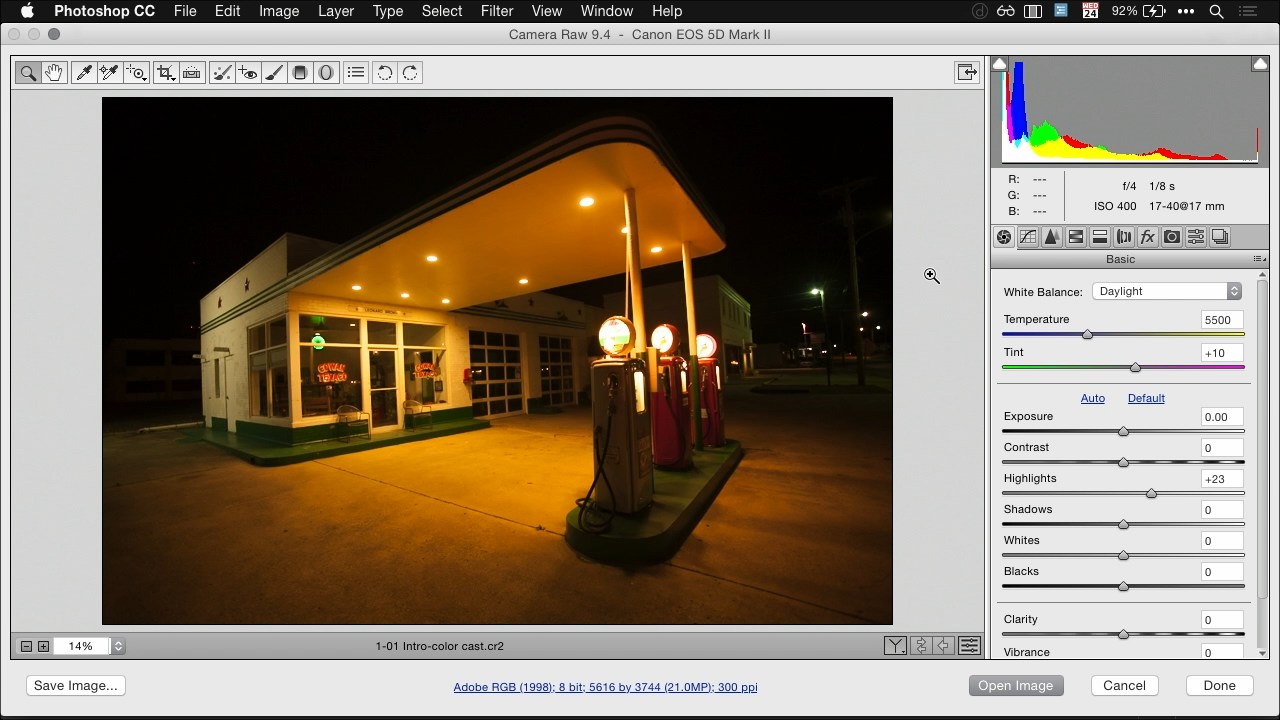The image size is (1280, 720).
Task: Open the Basic panel tab
Action: tap(1004, 237)
